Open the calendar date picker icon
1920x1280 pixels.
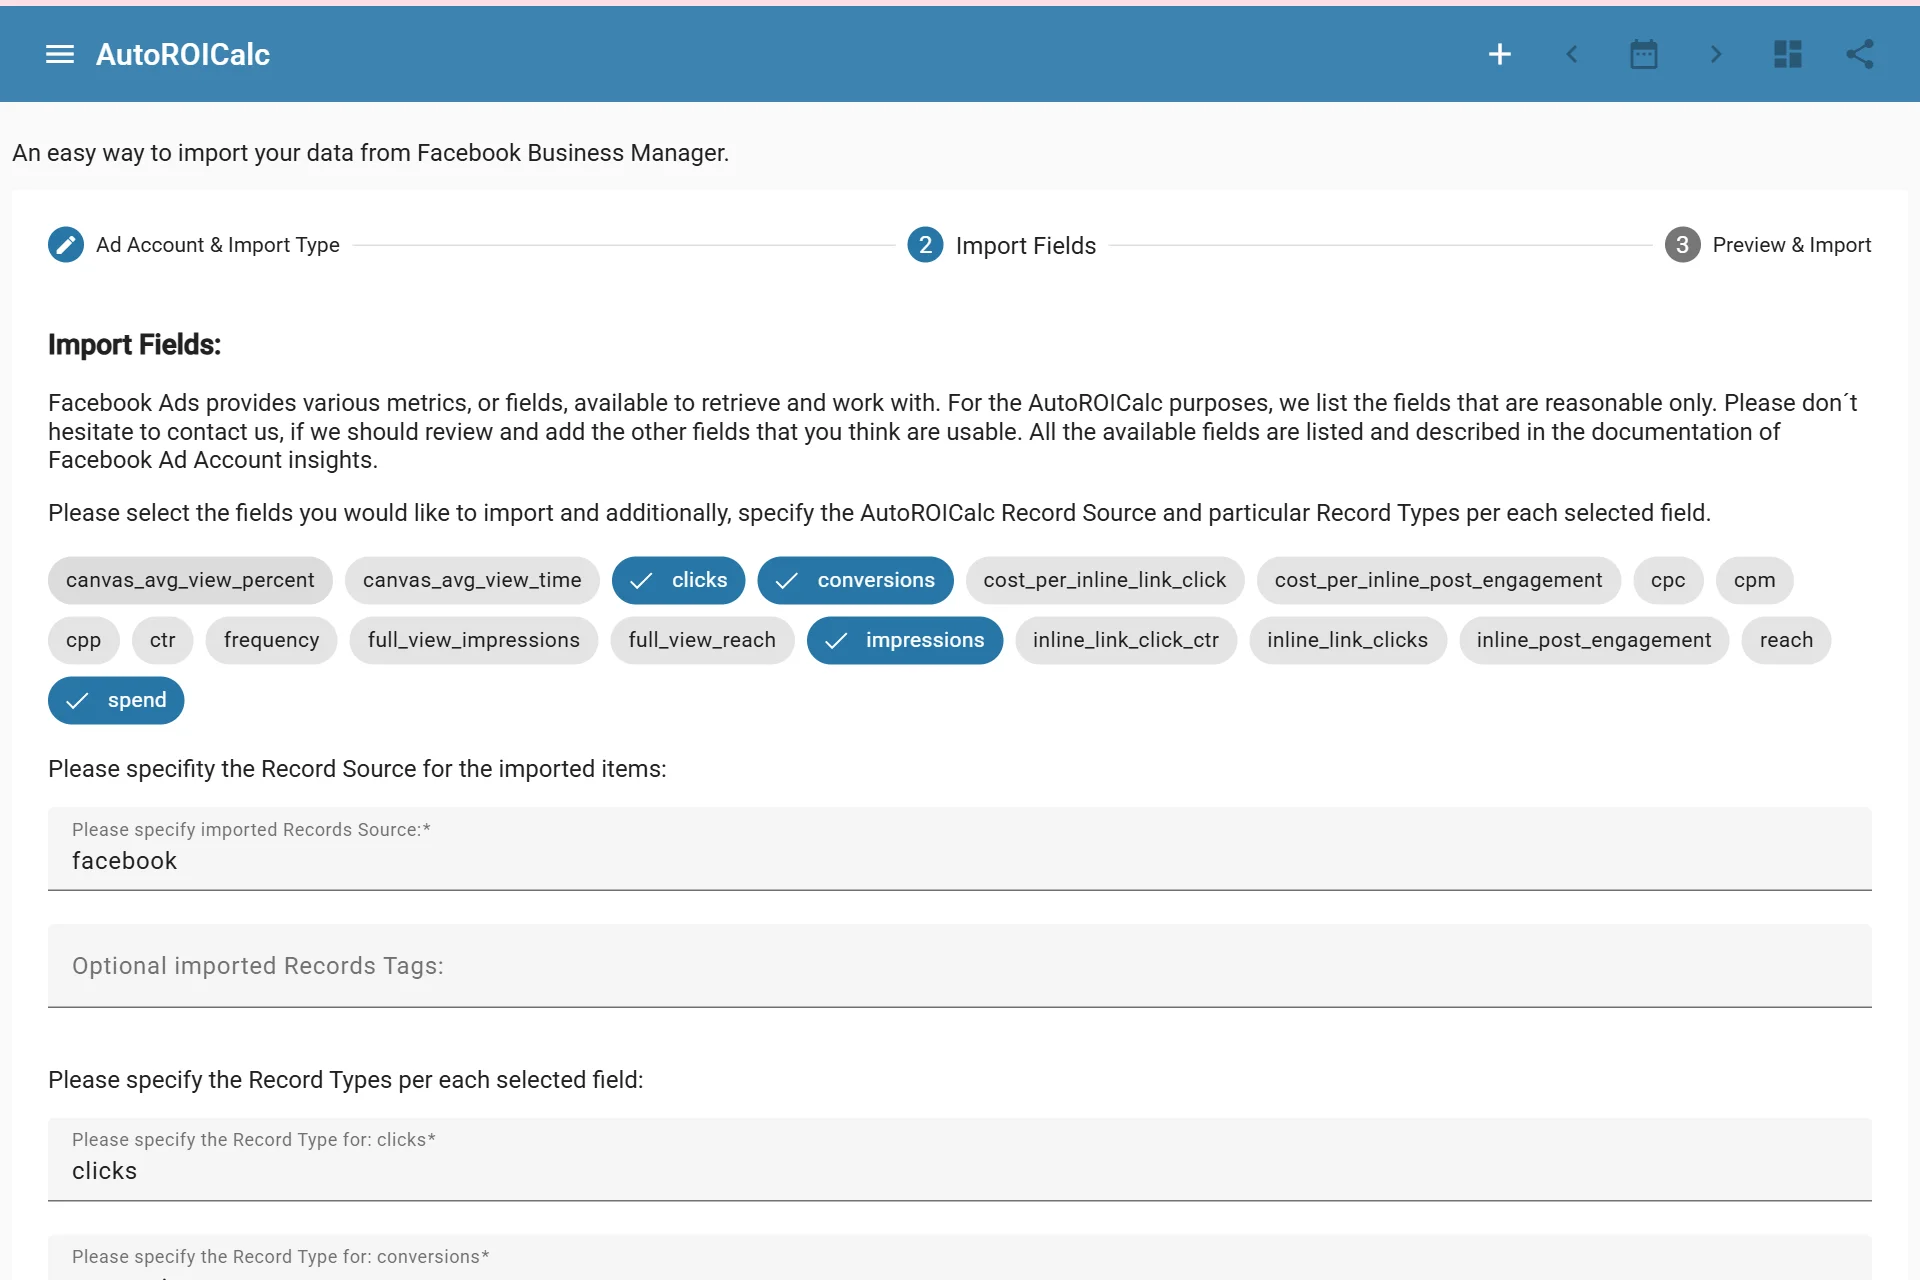tap(1643, 54)
